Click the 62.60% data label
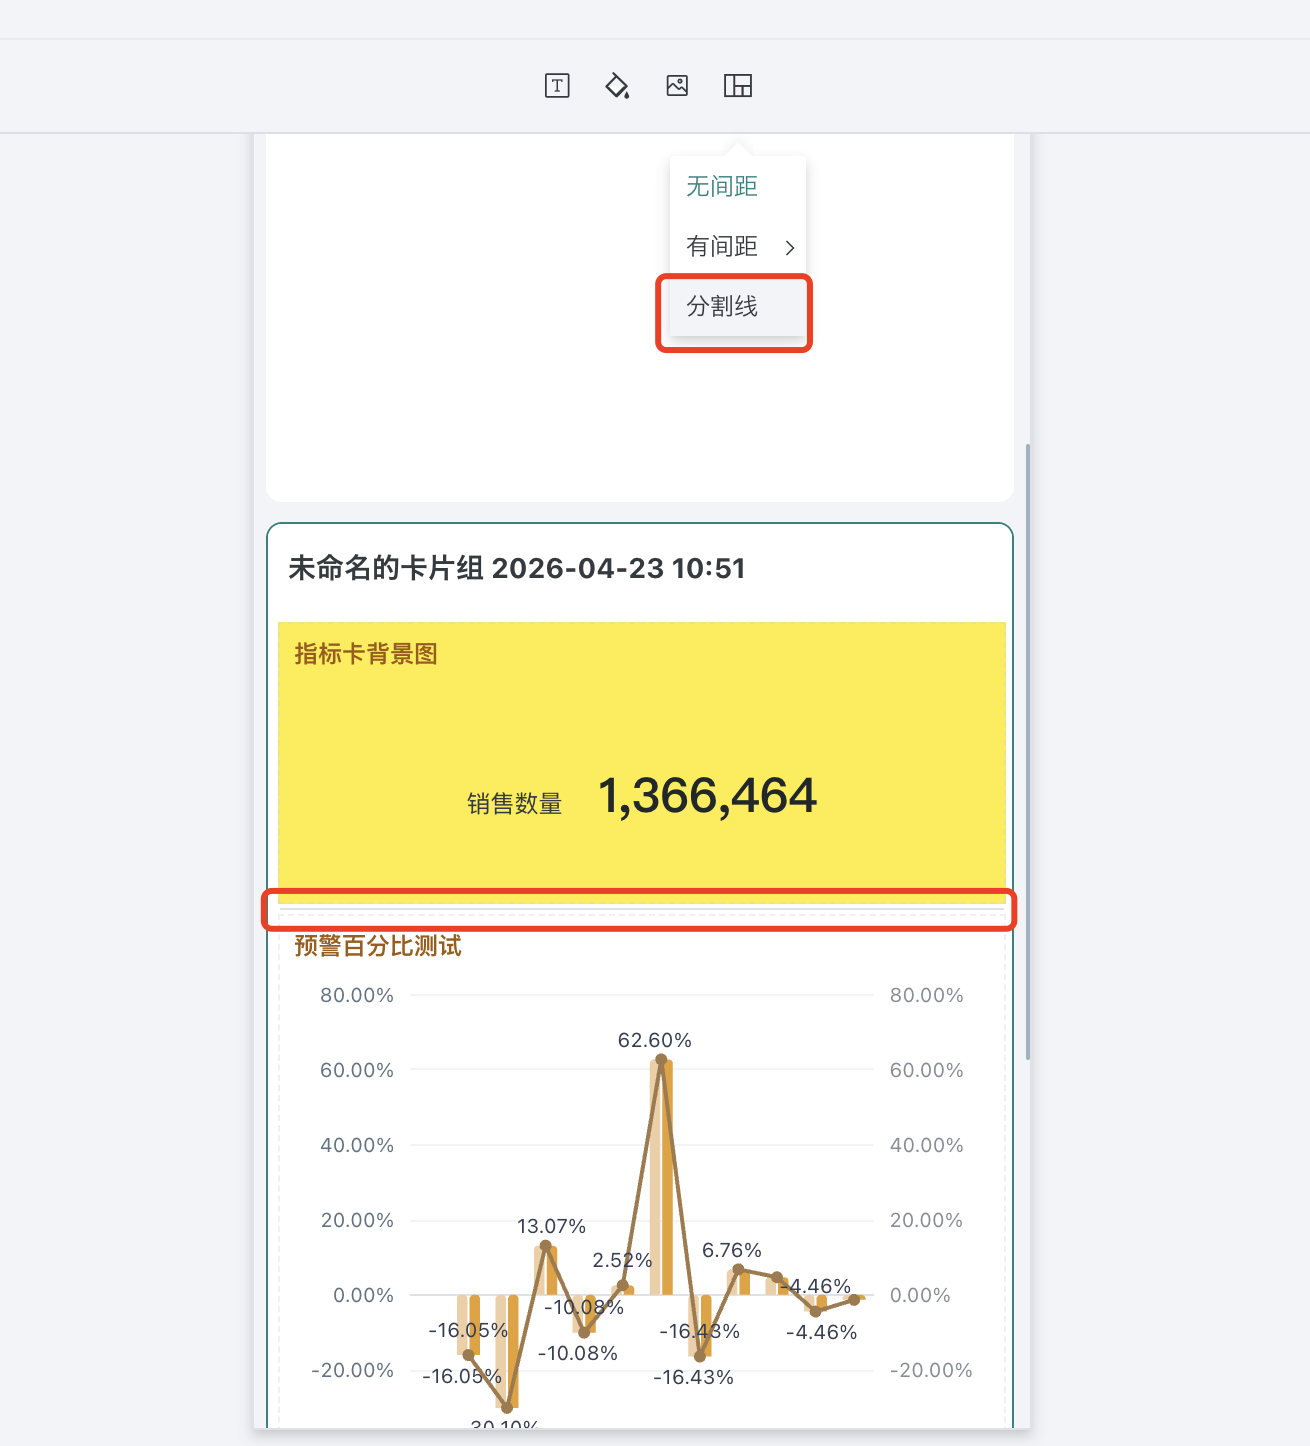 coord(655,1040)
